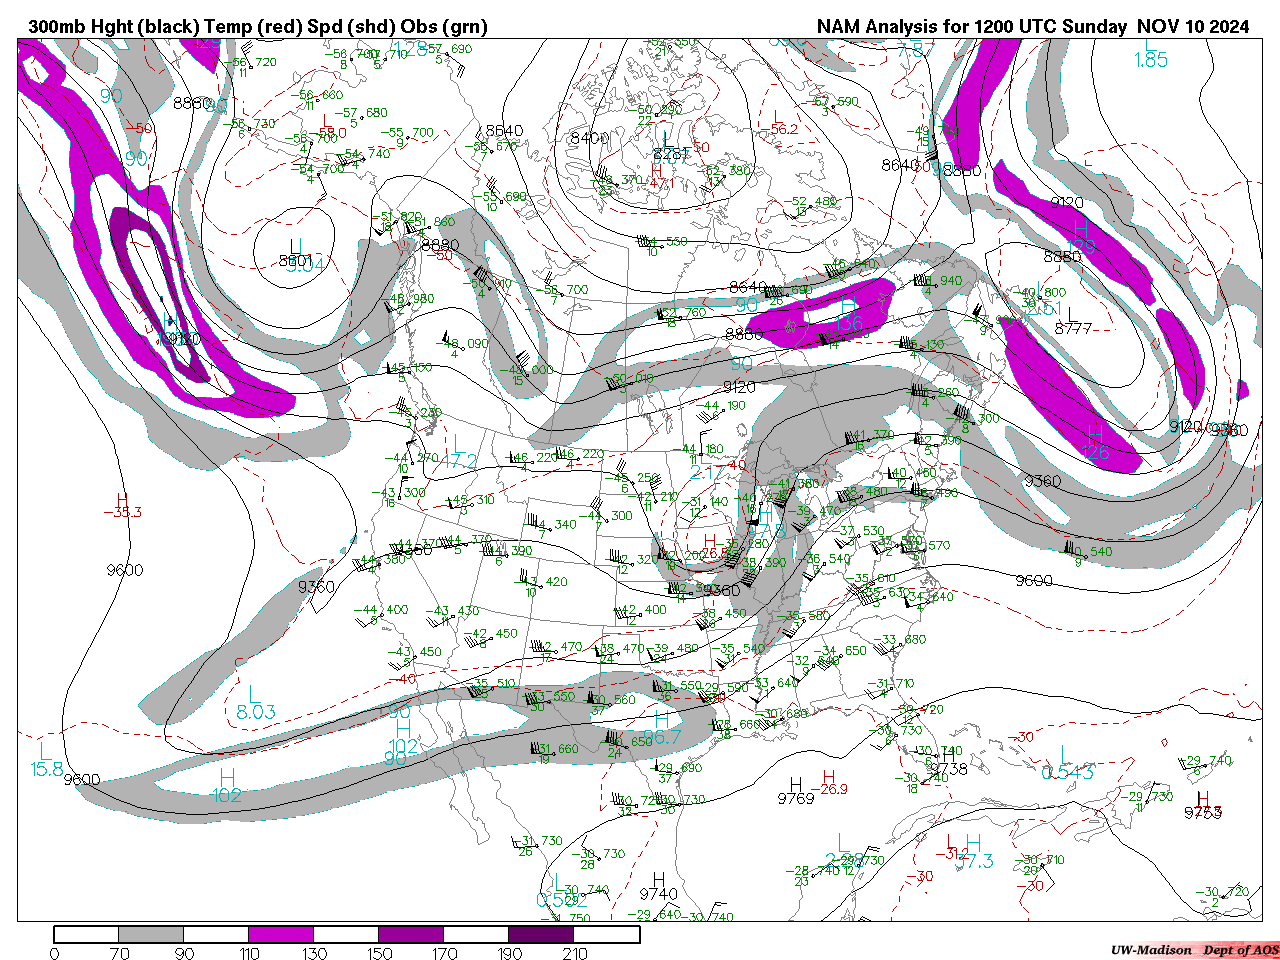Click the 9738 height label near Florida
This screenshot has height=960, width=1280.
click(948, 769)
